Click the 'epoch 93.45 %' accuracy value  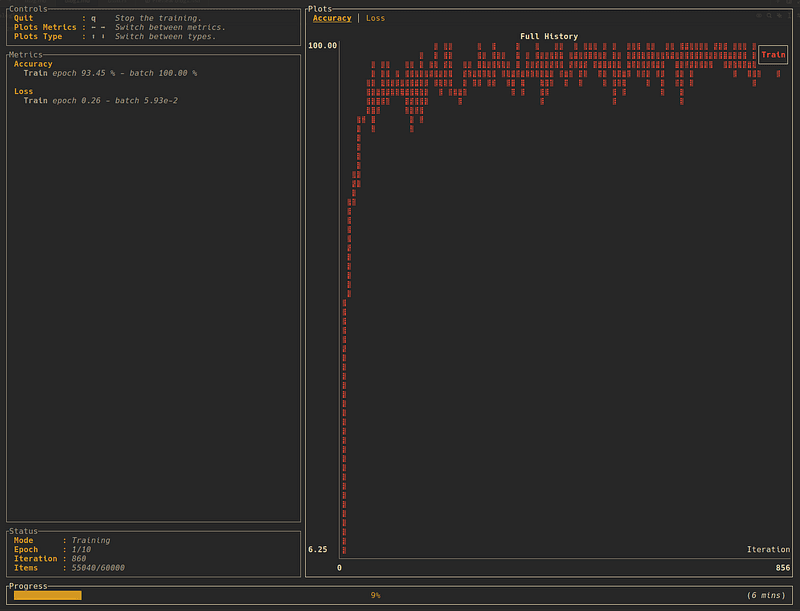point(84,73)
